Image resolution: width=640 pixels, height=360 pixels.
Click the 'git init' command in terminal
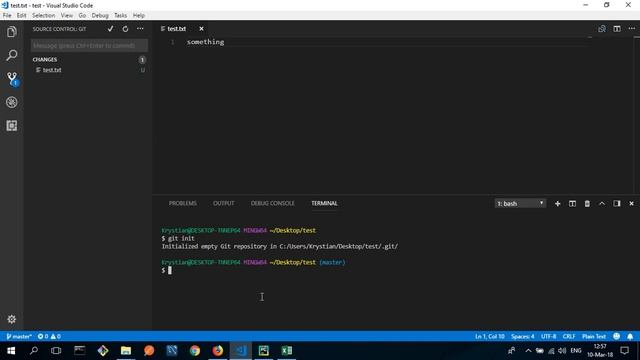click(x=181, y=238)
